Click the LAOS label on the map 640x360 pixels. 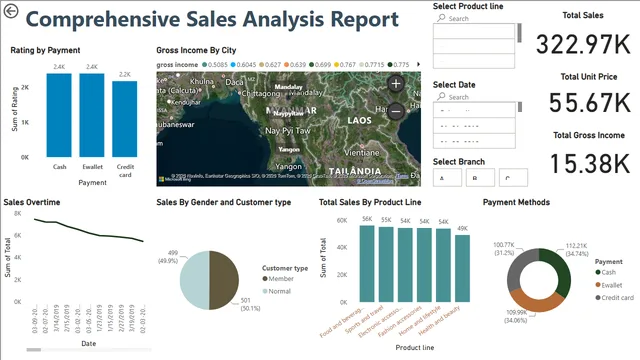click(359, 120)
